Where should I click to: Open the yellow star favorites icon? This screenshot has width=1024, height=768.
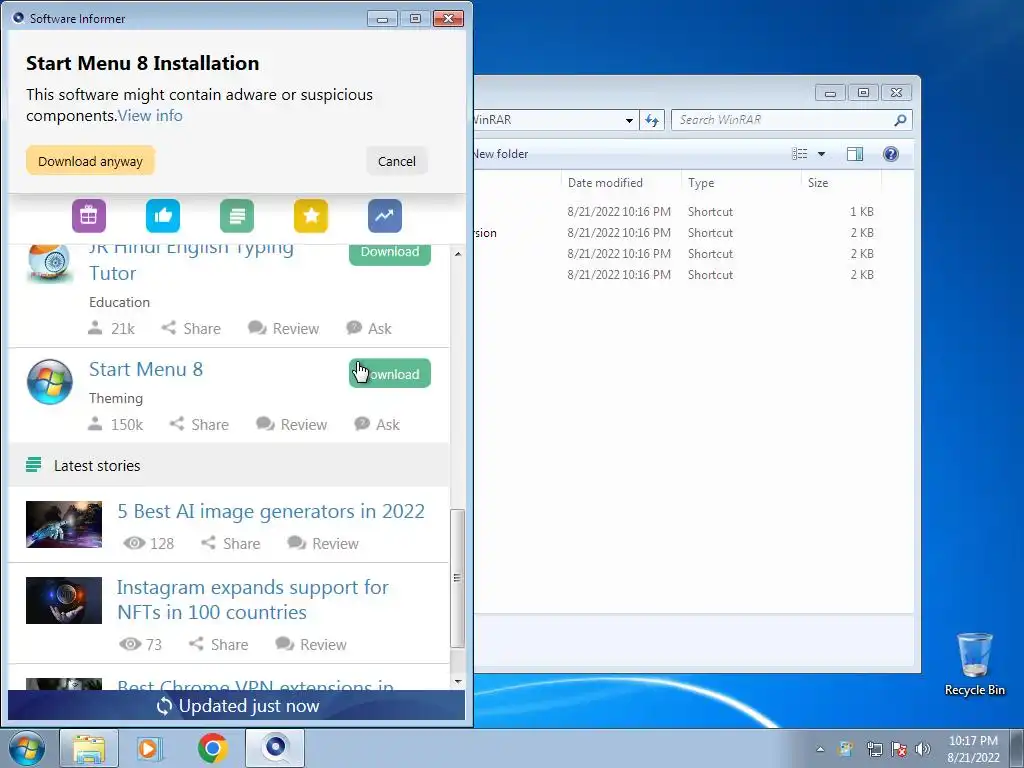click(311, 216)
